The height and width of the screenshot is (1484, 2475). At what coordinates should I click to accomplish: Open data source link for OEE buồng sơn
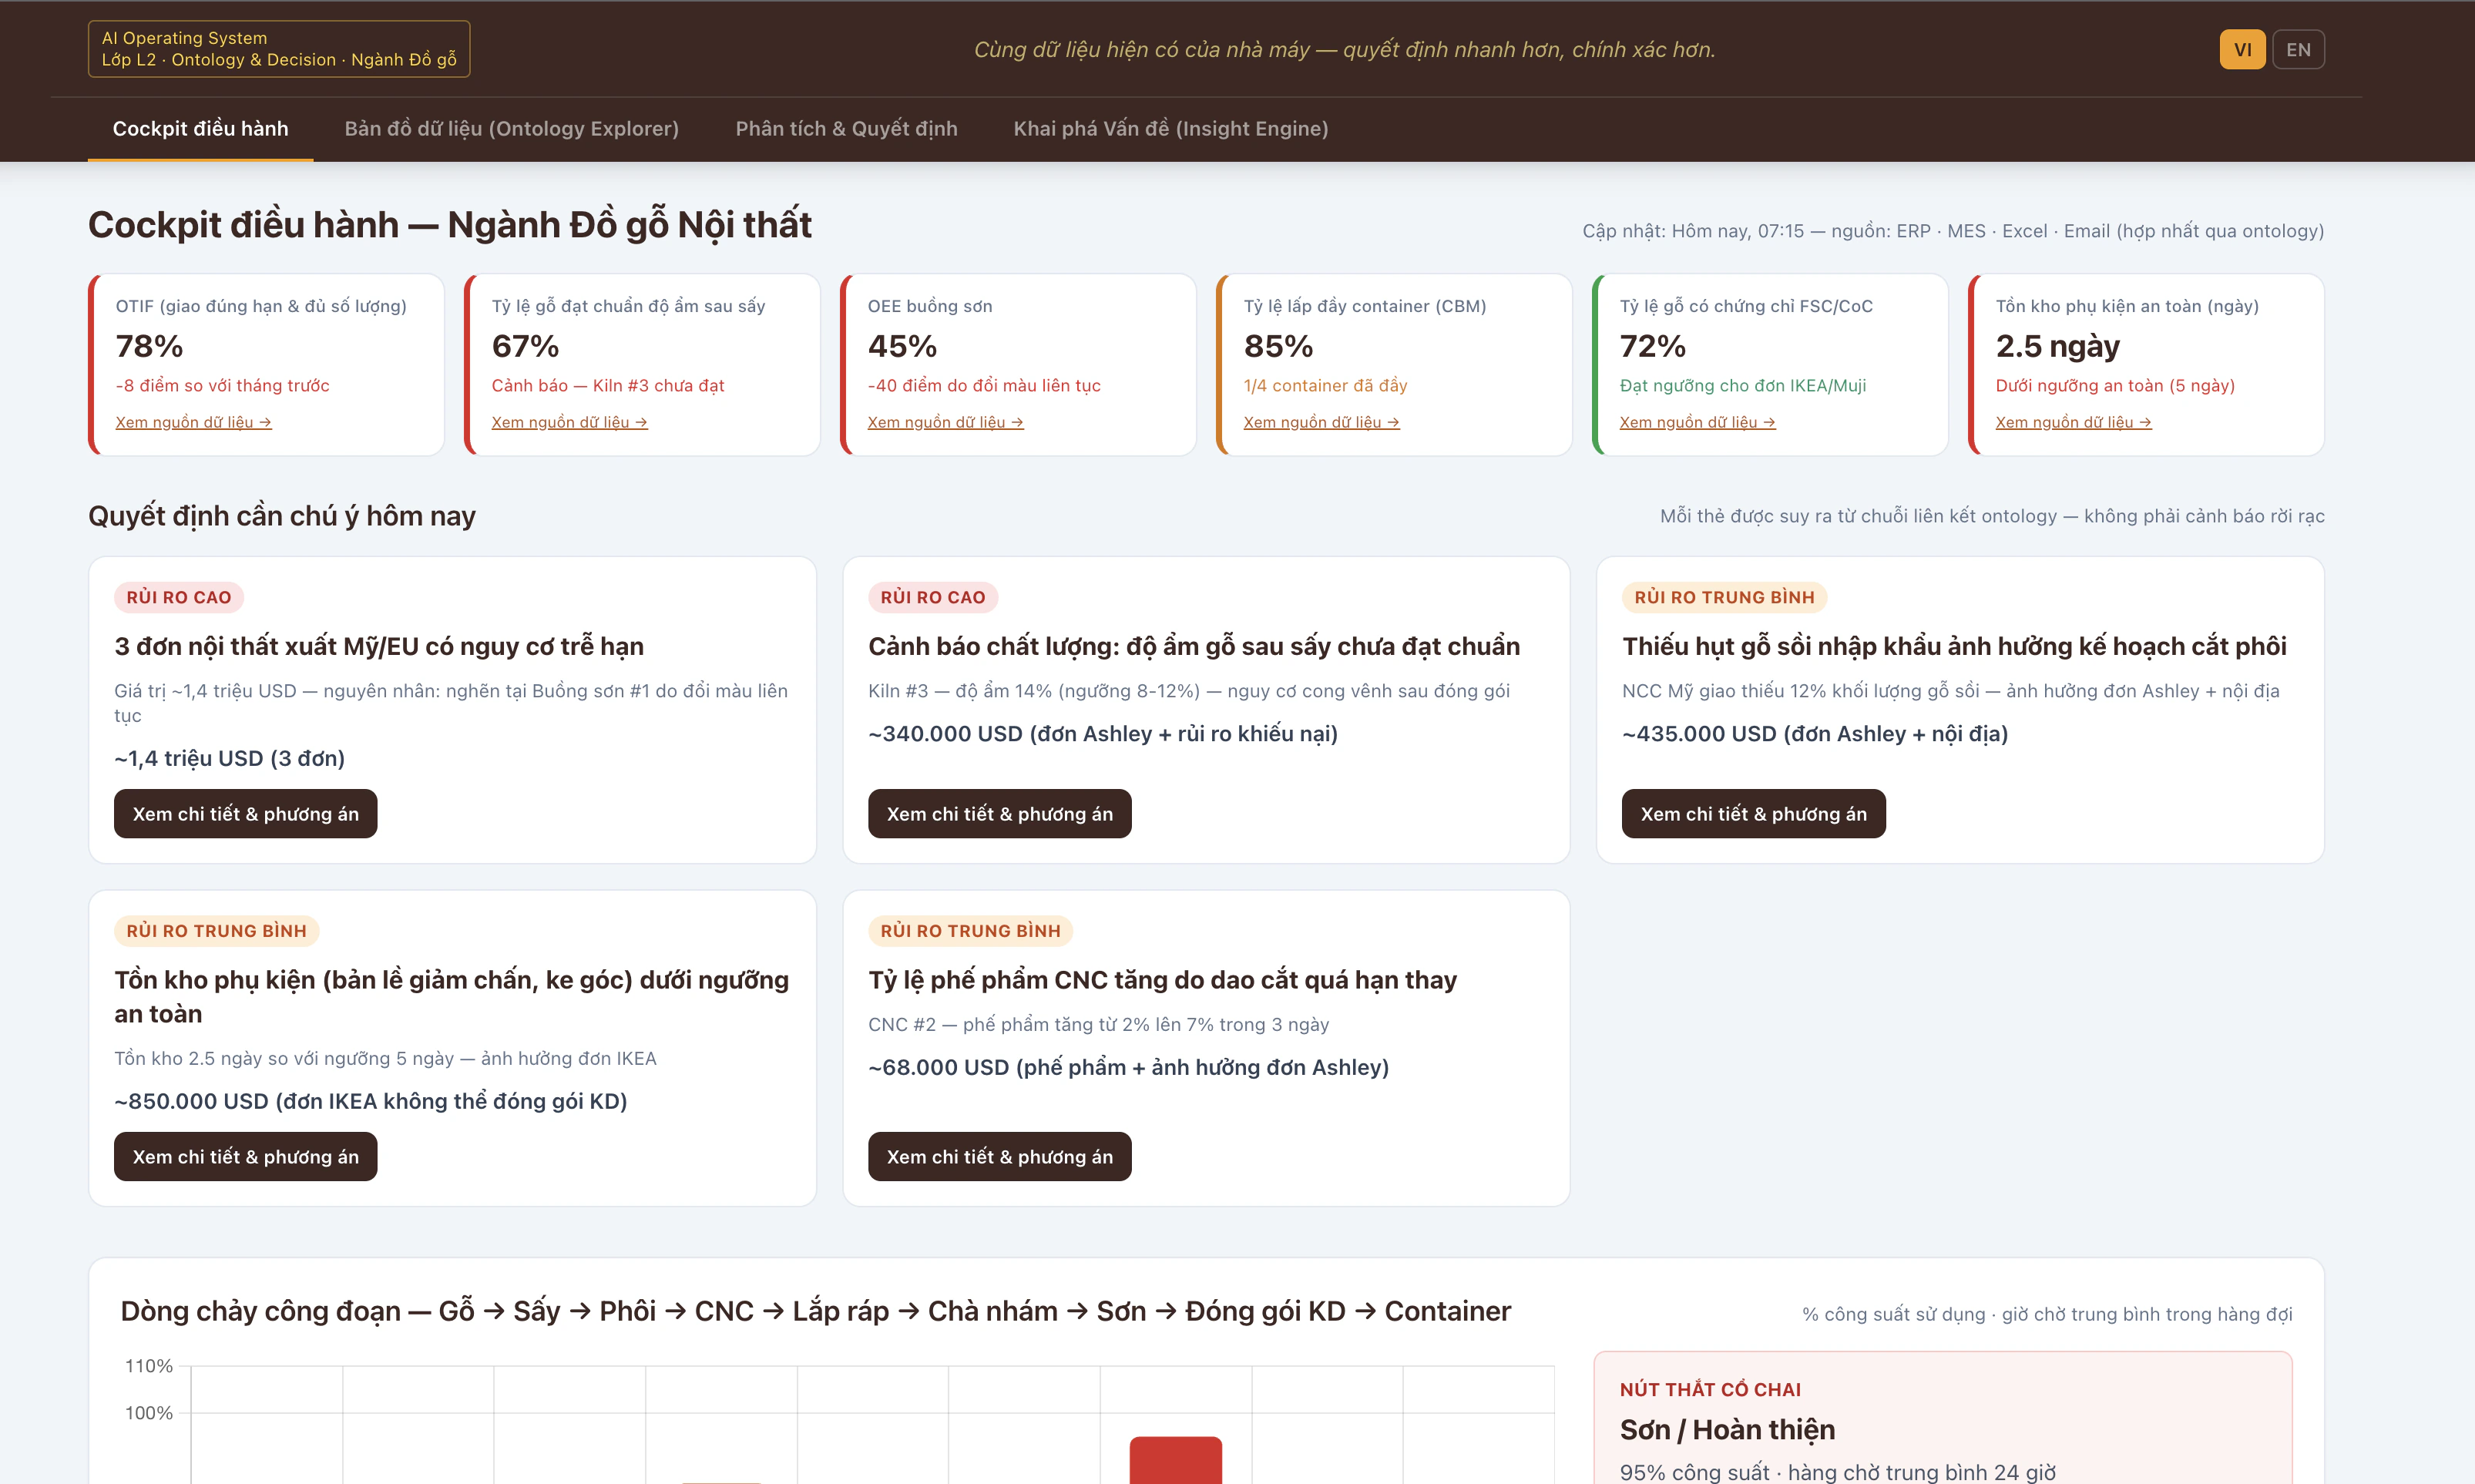point(945,422)
